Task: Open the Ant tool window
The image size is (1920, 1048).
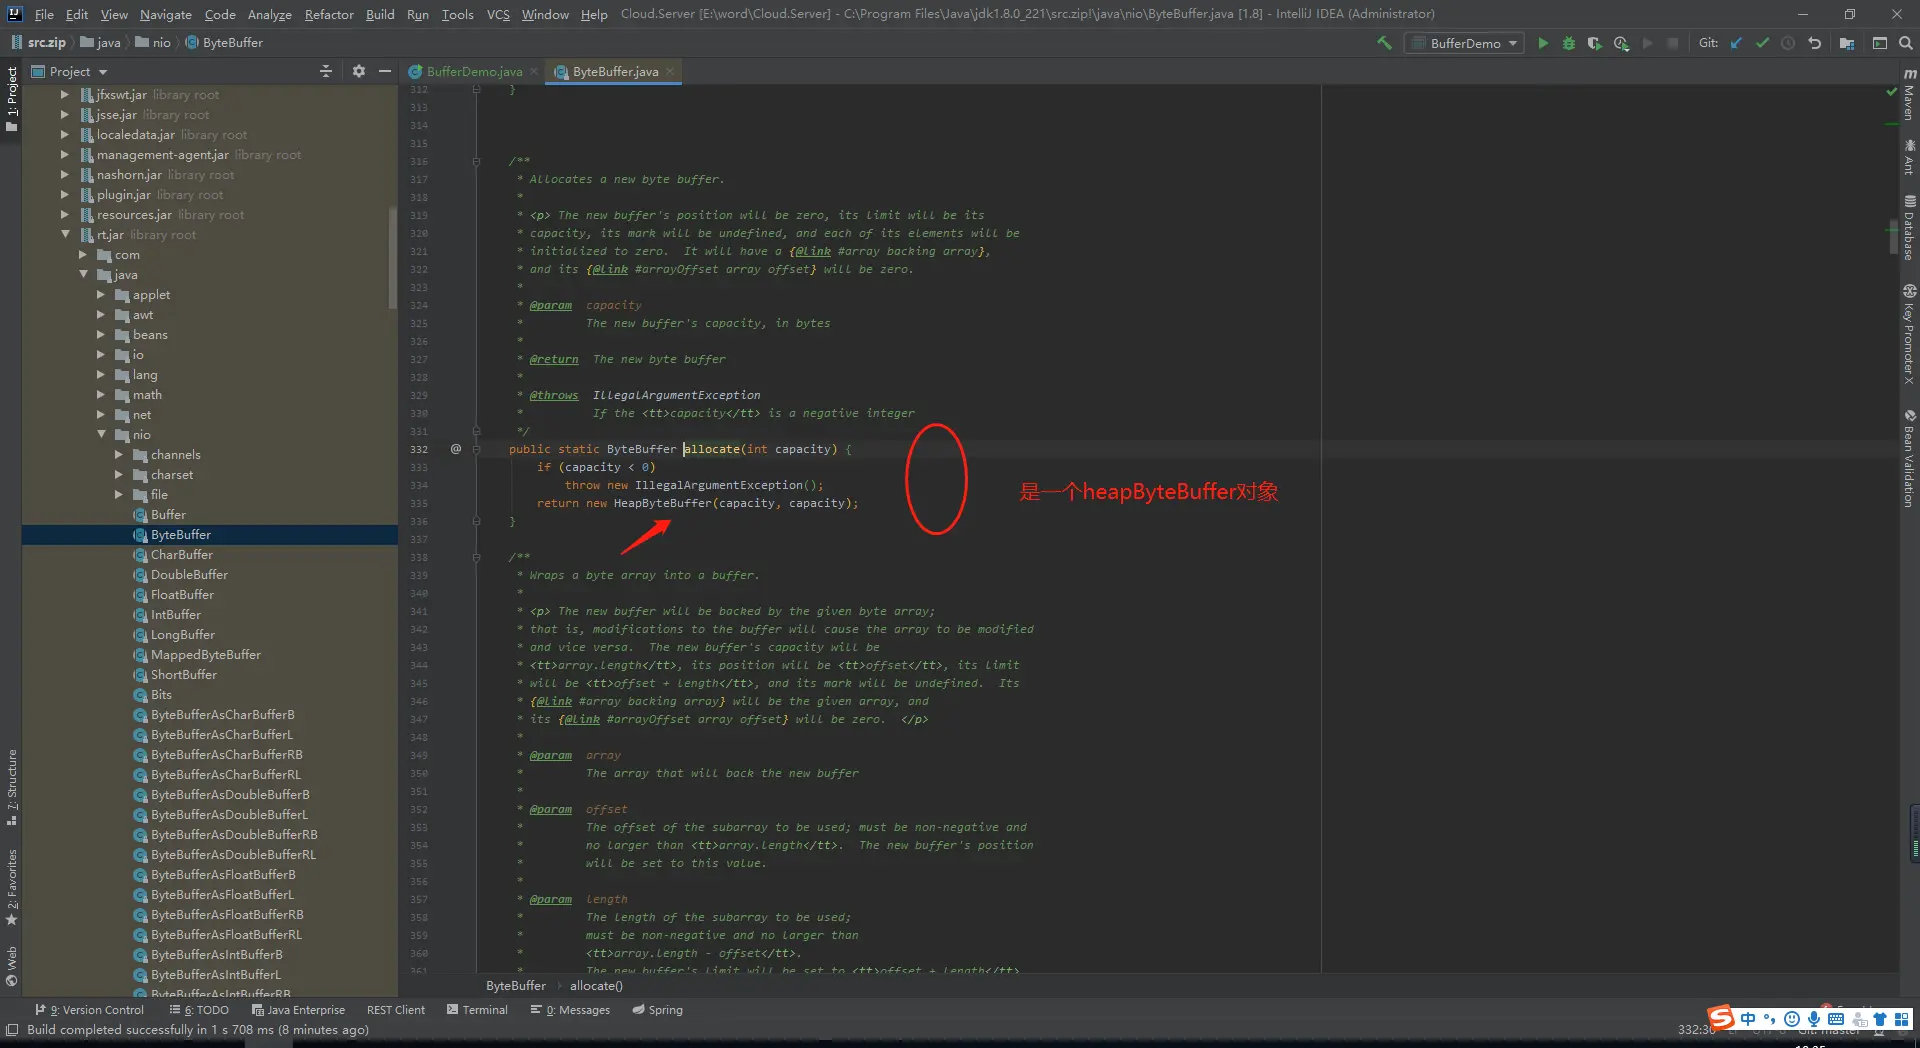Action: click(1909, 158)
